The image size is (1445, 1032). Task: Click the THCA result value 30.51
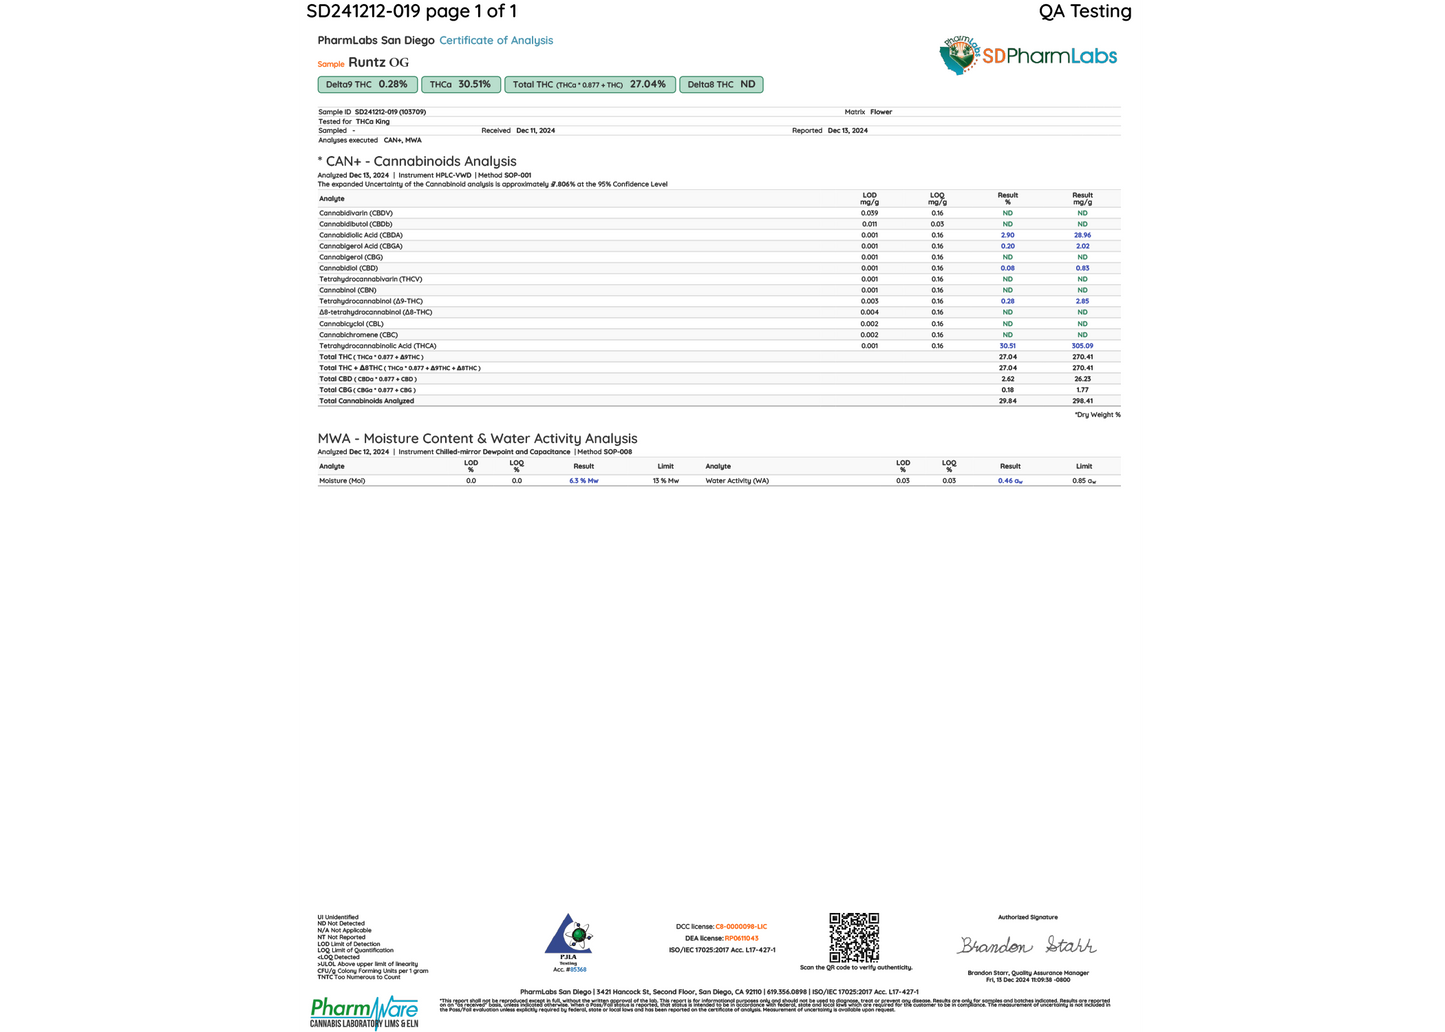(x=1007, y=346)
